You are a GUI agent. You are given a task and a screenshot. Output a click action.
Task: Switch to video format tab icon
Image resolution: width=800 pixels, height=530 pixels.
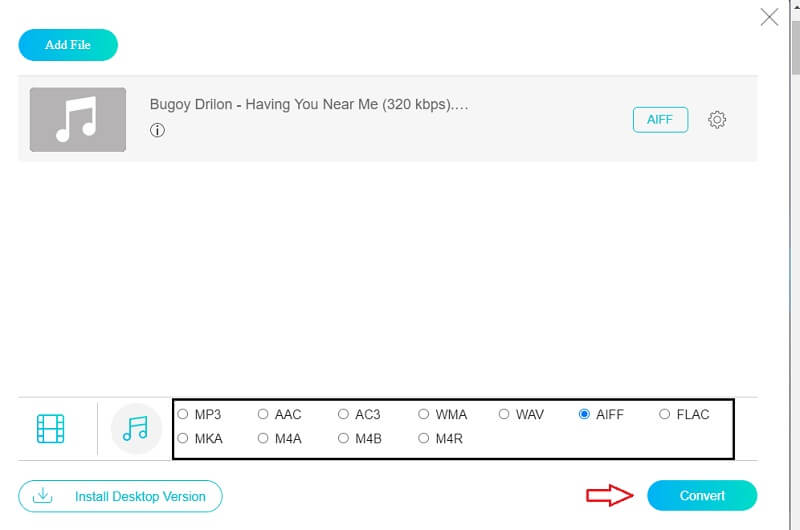[x=50, y=429]
